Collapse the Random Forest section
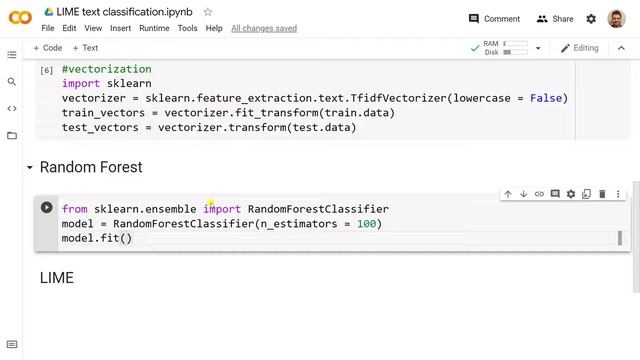The height and width of the screenshot is (360, 640). [29, 167]
